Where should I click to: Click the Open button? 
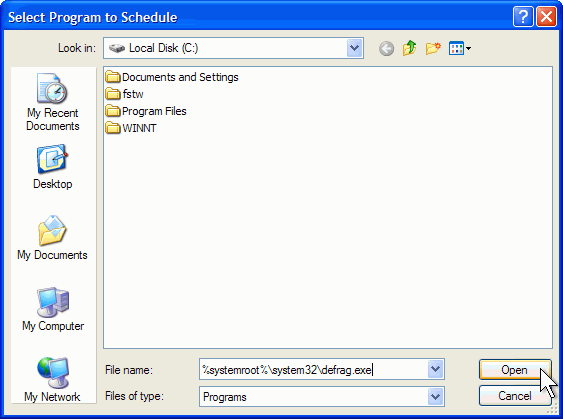point(514,370)
